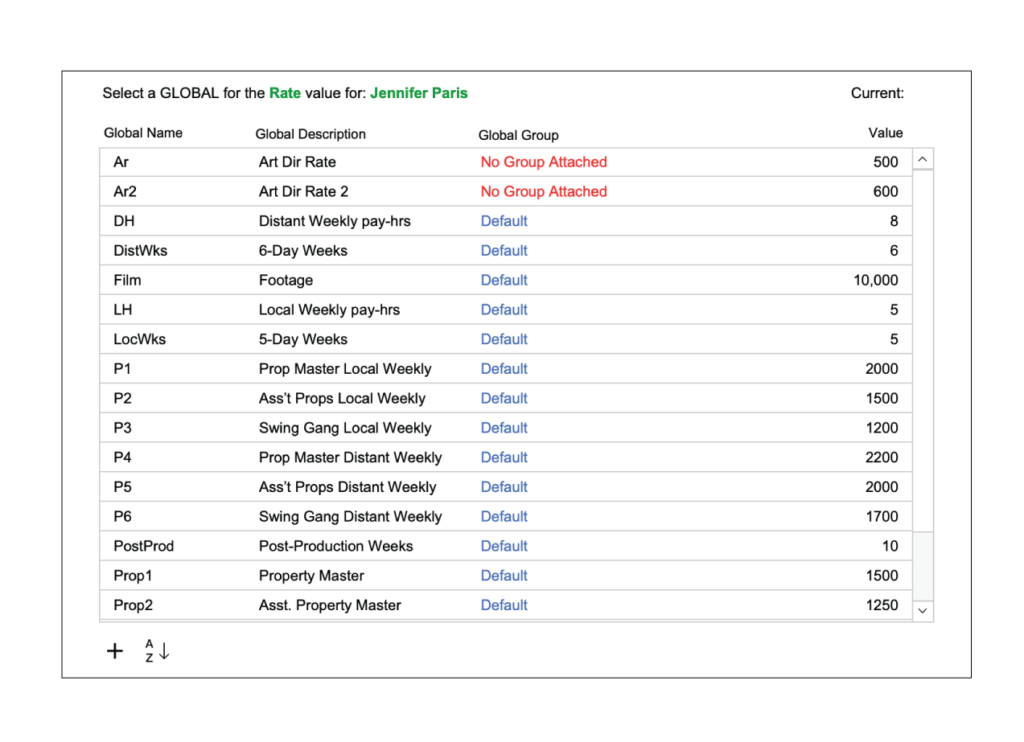Click the Footage description
The image size is (1024, 742).
click(x=285, y=281)
